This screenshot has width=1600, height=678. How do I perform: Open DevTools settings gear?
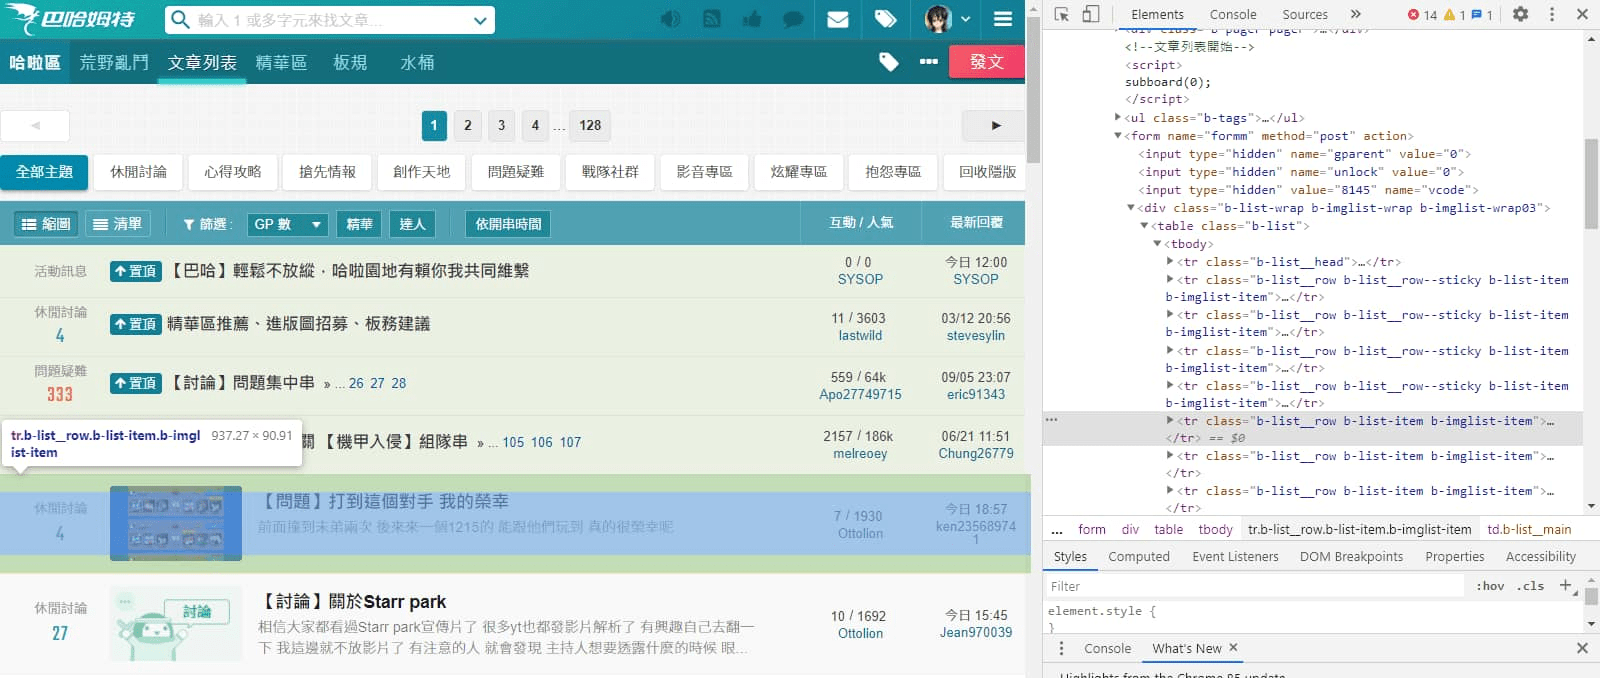click(1520, 14)
